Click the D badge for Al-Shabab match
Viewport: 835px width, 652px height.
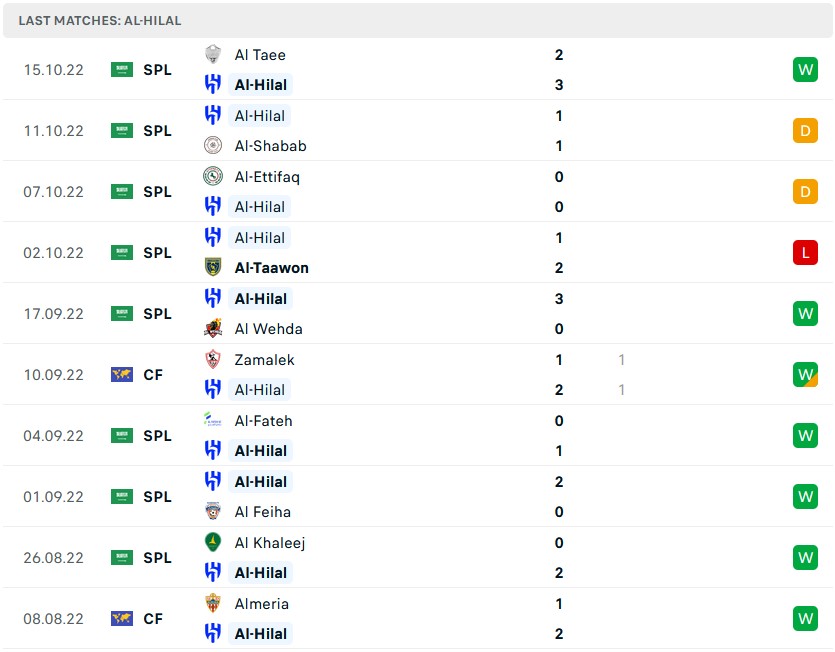(x=805, y=131)
